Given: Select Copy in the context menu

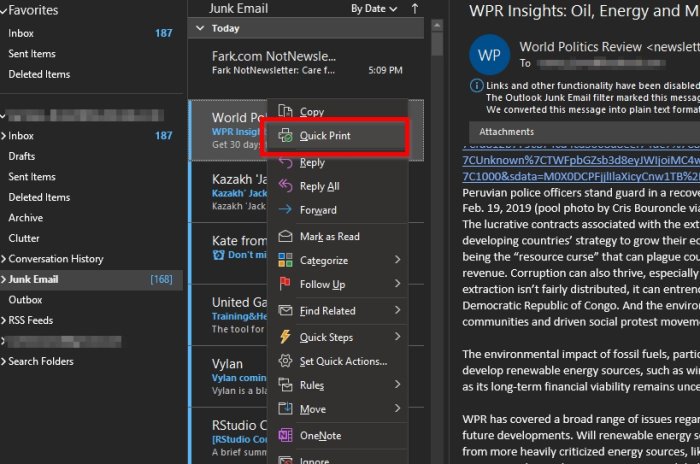Looking at the screenshot, I should pyautogui.click(x=338, y=112).
